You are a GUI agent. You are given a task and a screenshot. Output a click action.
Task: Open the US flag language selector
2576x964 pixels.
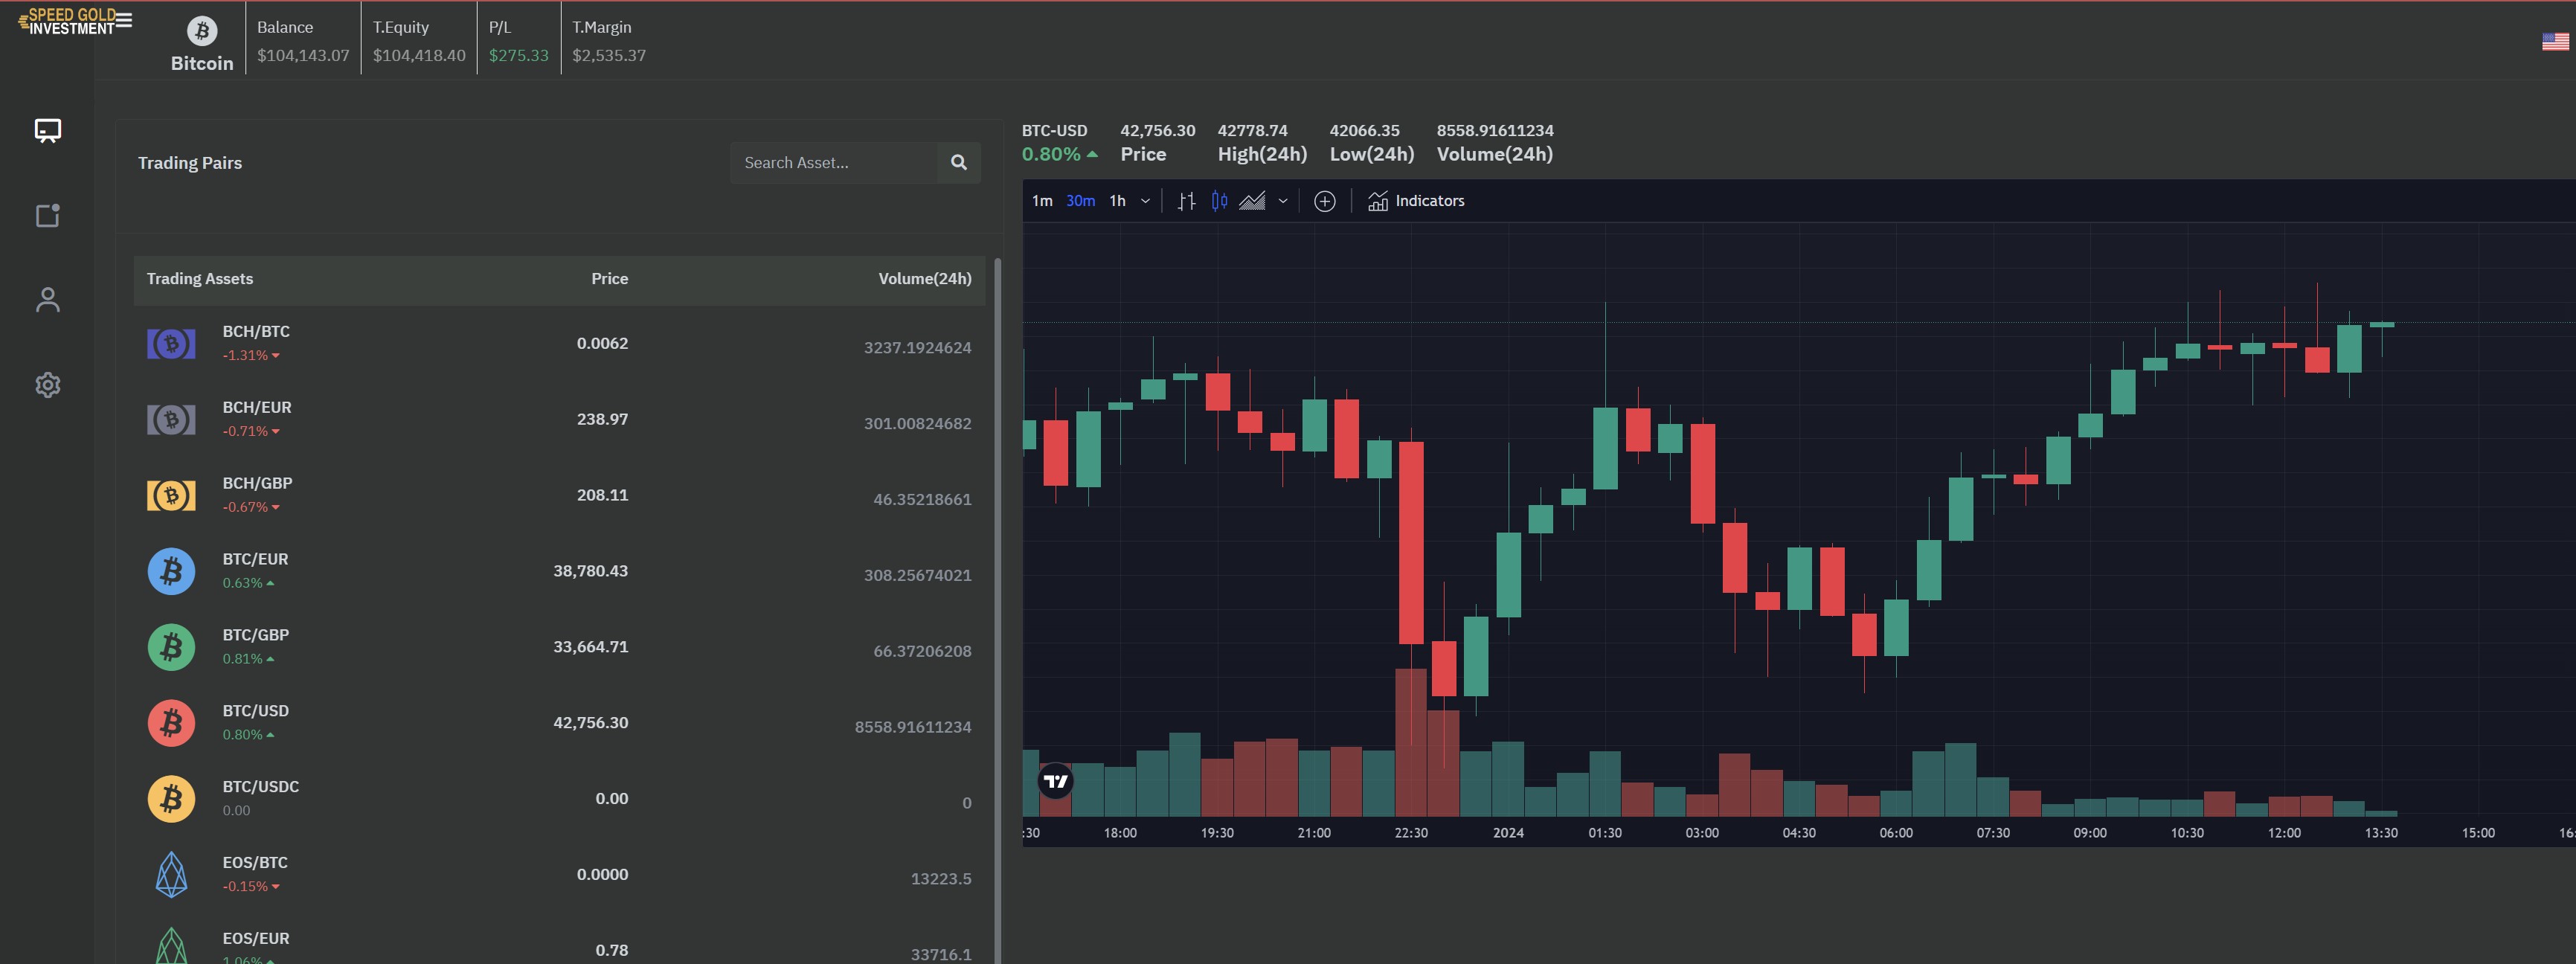tap(2554, 41)
